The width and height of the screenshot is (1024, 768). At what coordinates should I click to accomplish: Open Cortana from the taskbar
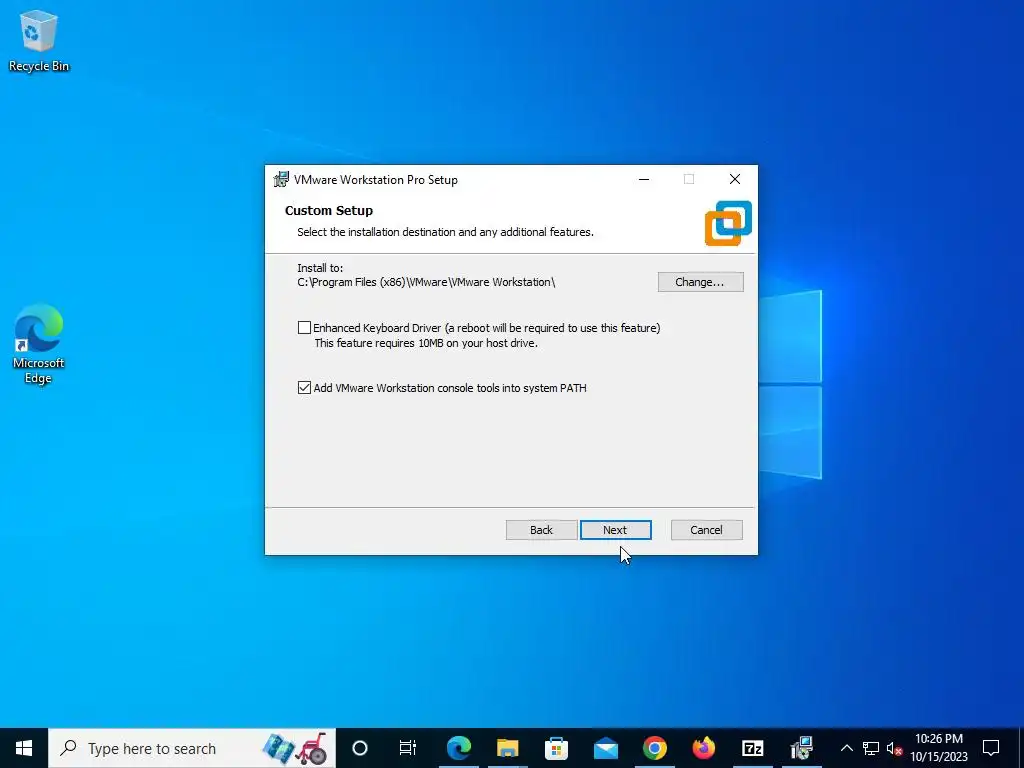point(360,748)
